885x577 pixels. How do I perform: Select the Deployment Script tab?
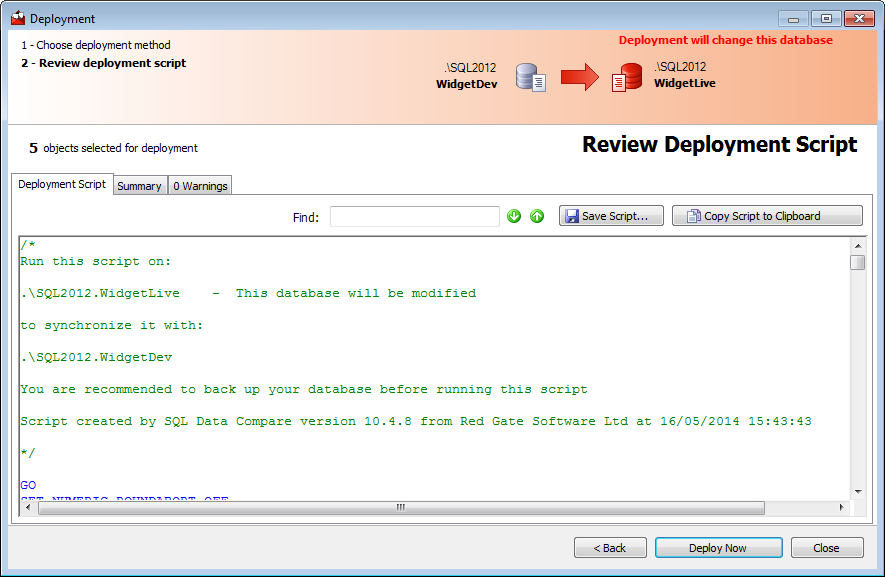[62, 185]
